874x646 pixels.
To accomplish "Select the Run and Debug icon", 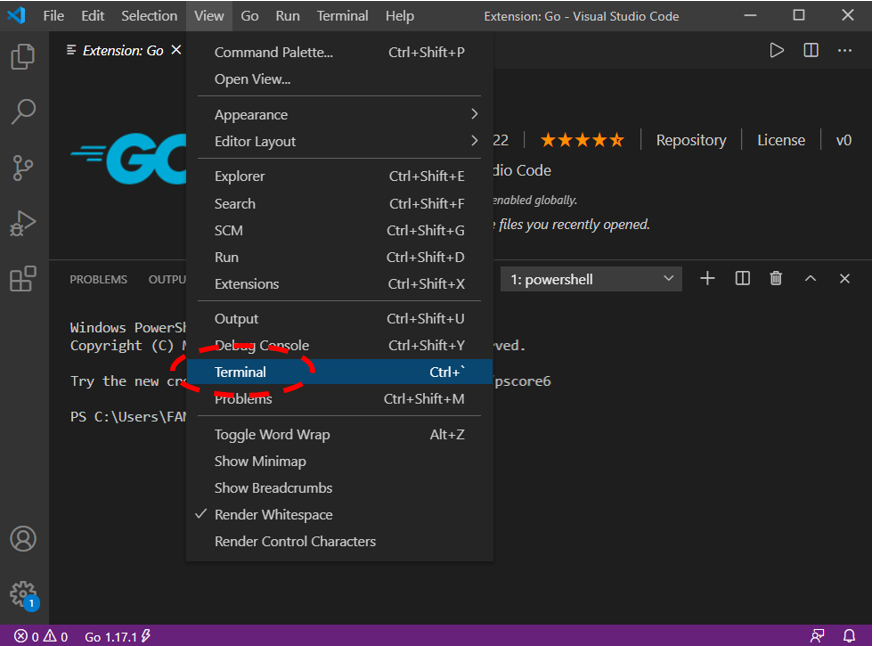I will coord(23,224).
